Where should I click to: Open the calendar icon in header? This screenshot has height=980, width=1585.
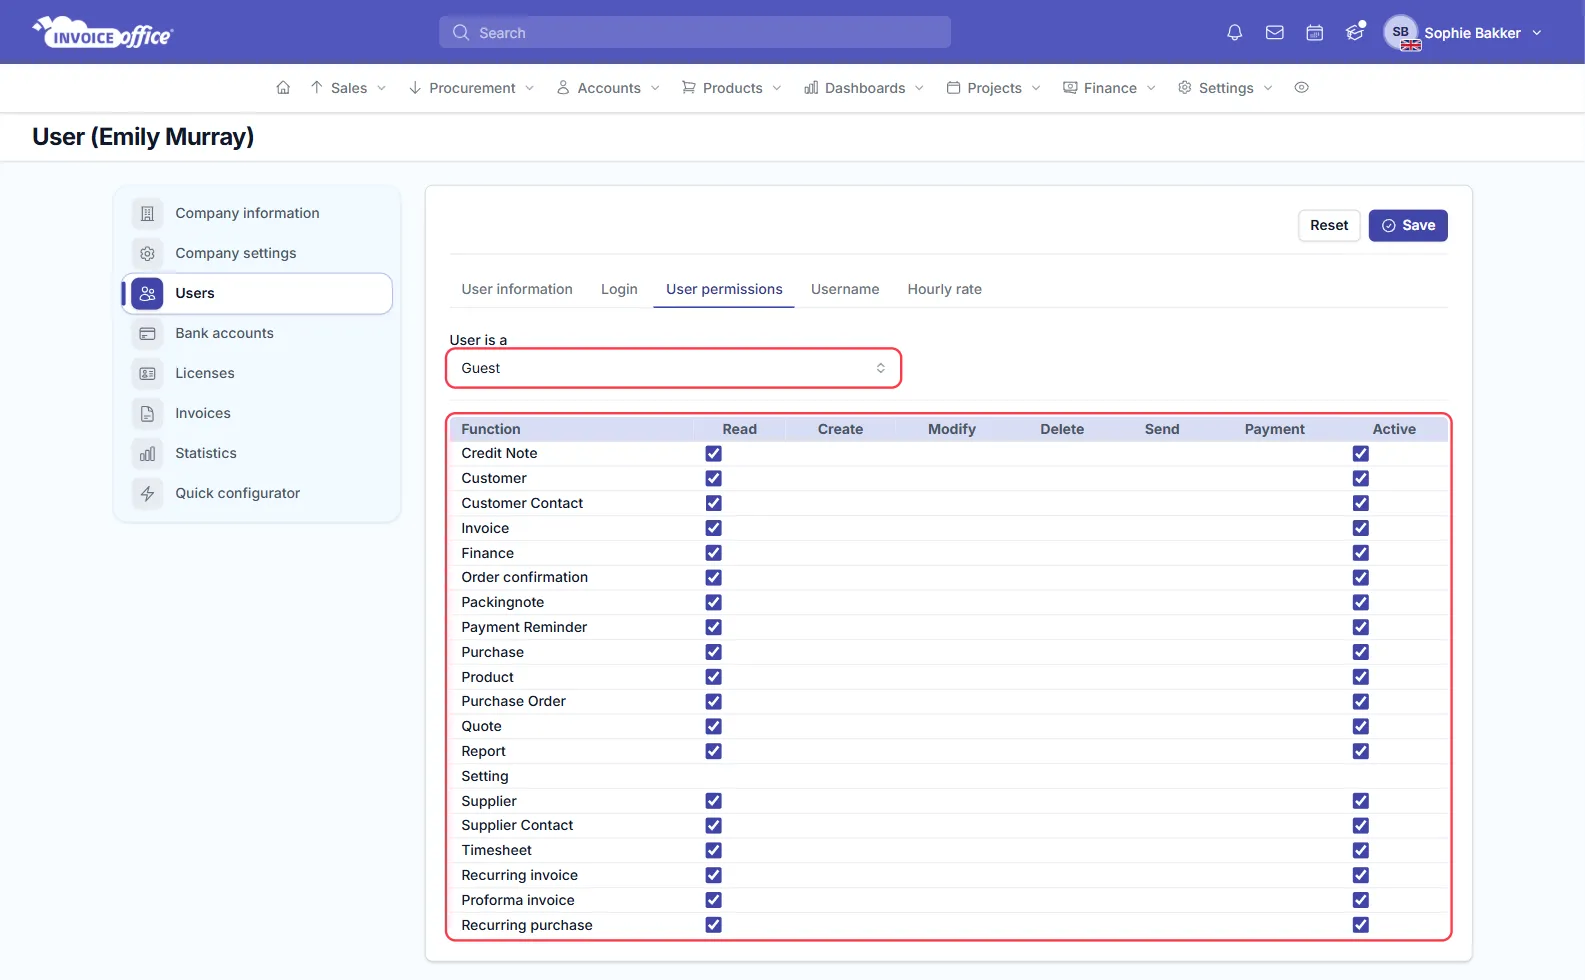pos(1314,33)
